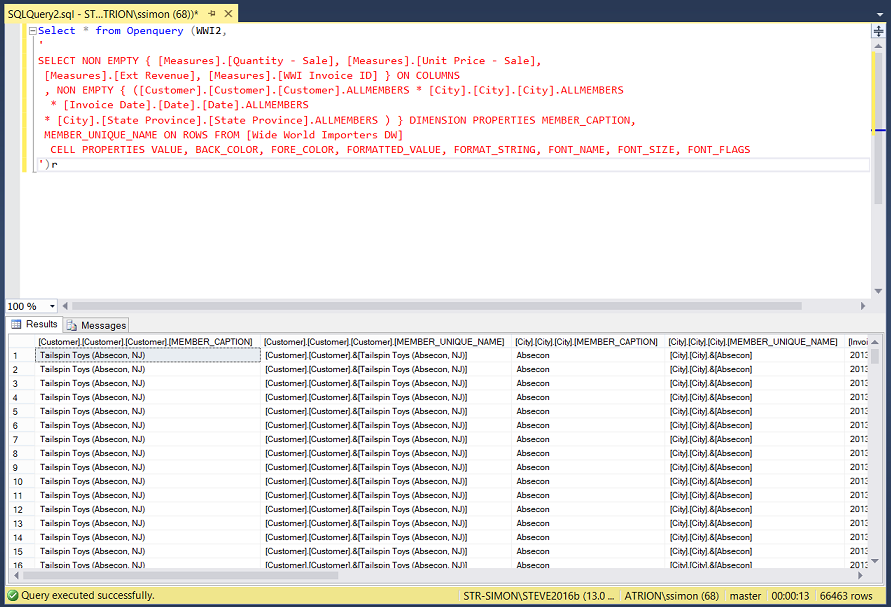Click the query executed successfully status icon
The image size is (891, 607).
pos(11,595)
